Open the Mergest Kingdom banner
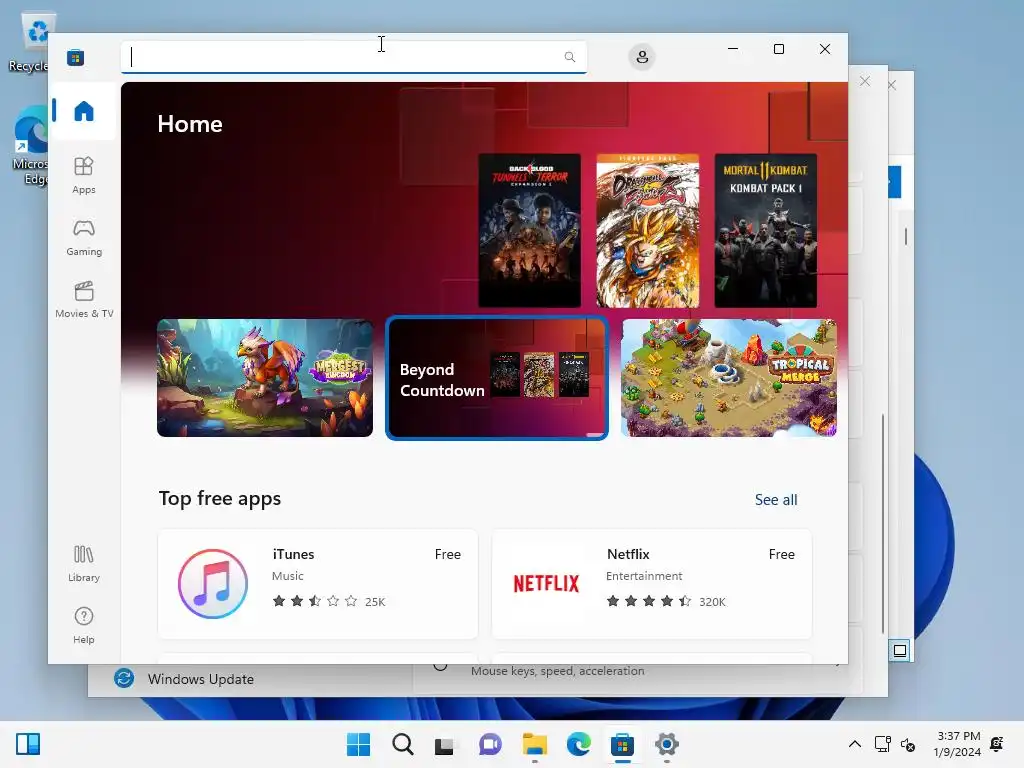 (264, 378)
